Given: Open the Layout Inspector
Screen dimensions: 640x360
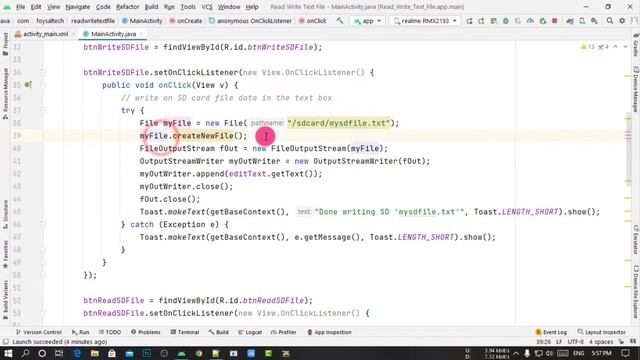Looking at the screenshot, I should [602, 332].
